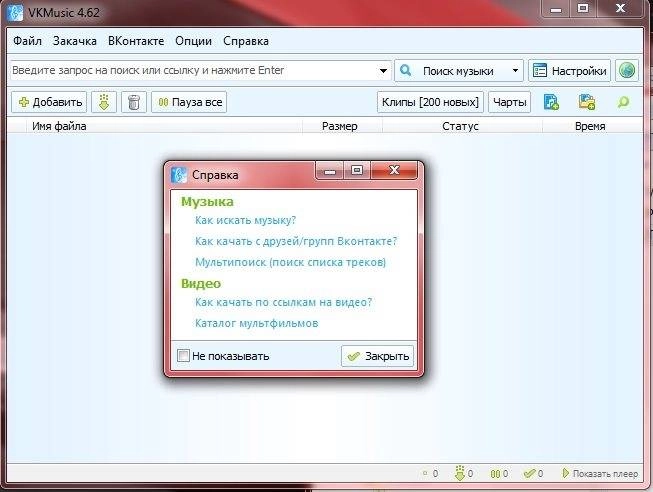This screenshot has height=492, width=653.
Task: Click Закрыть button in Справка dialog
Action: pos(377,356)
